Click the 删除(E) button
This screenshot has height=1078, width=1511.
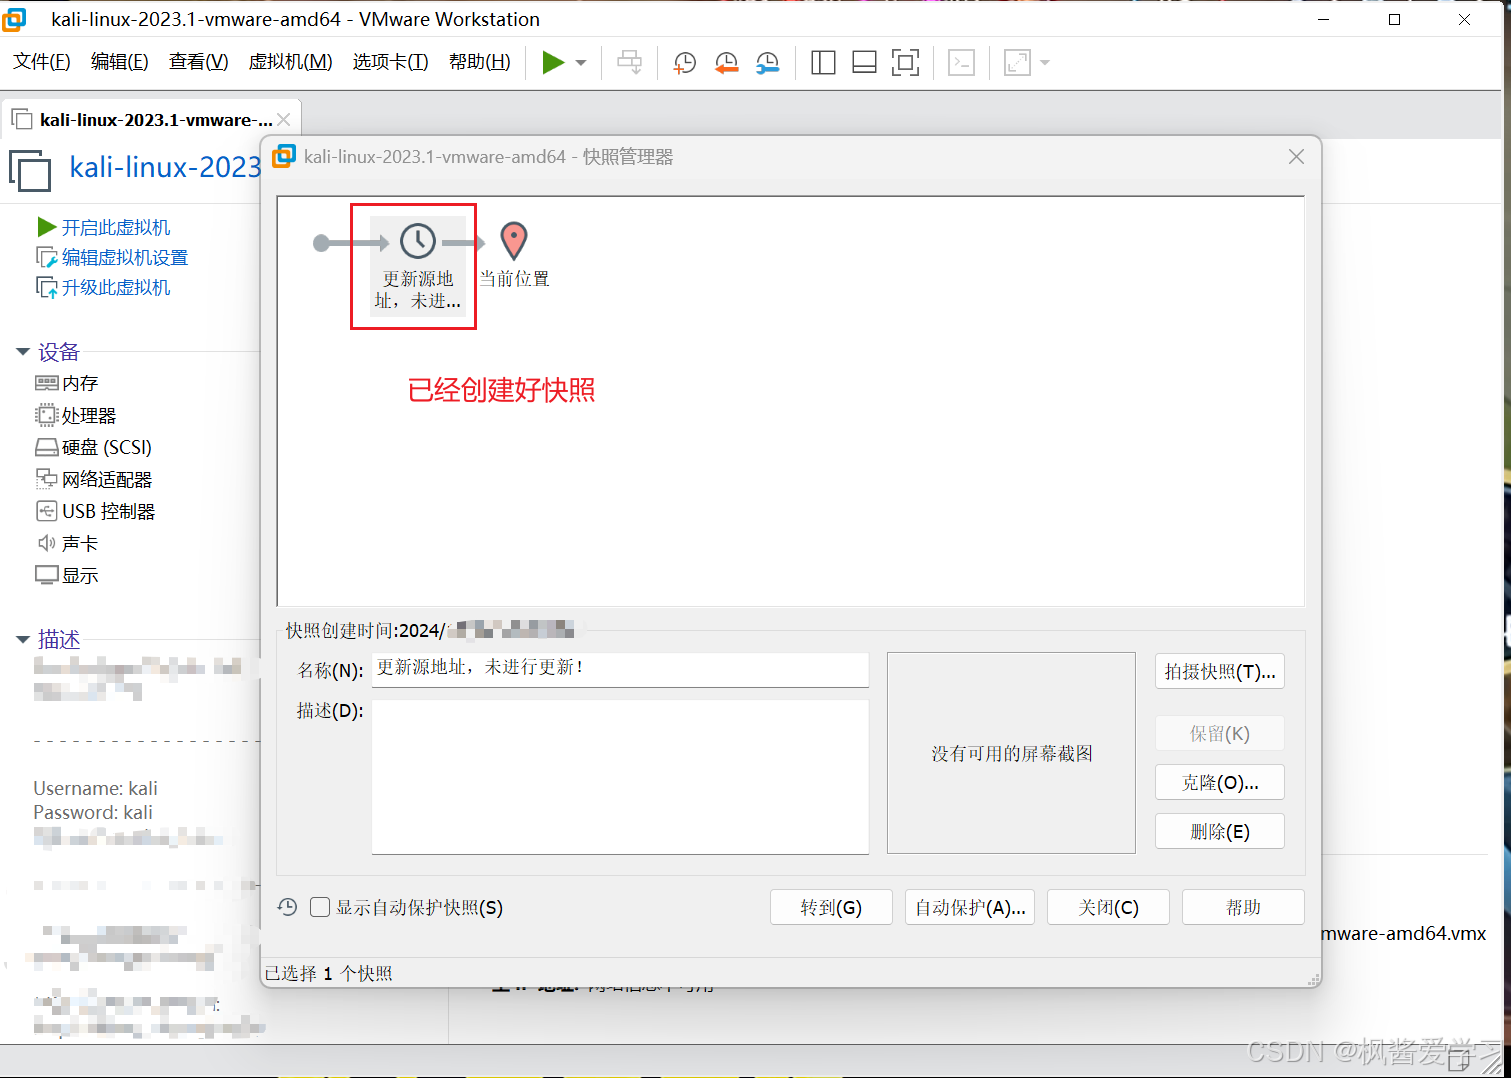[1220, 831]
